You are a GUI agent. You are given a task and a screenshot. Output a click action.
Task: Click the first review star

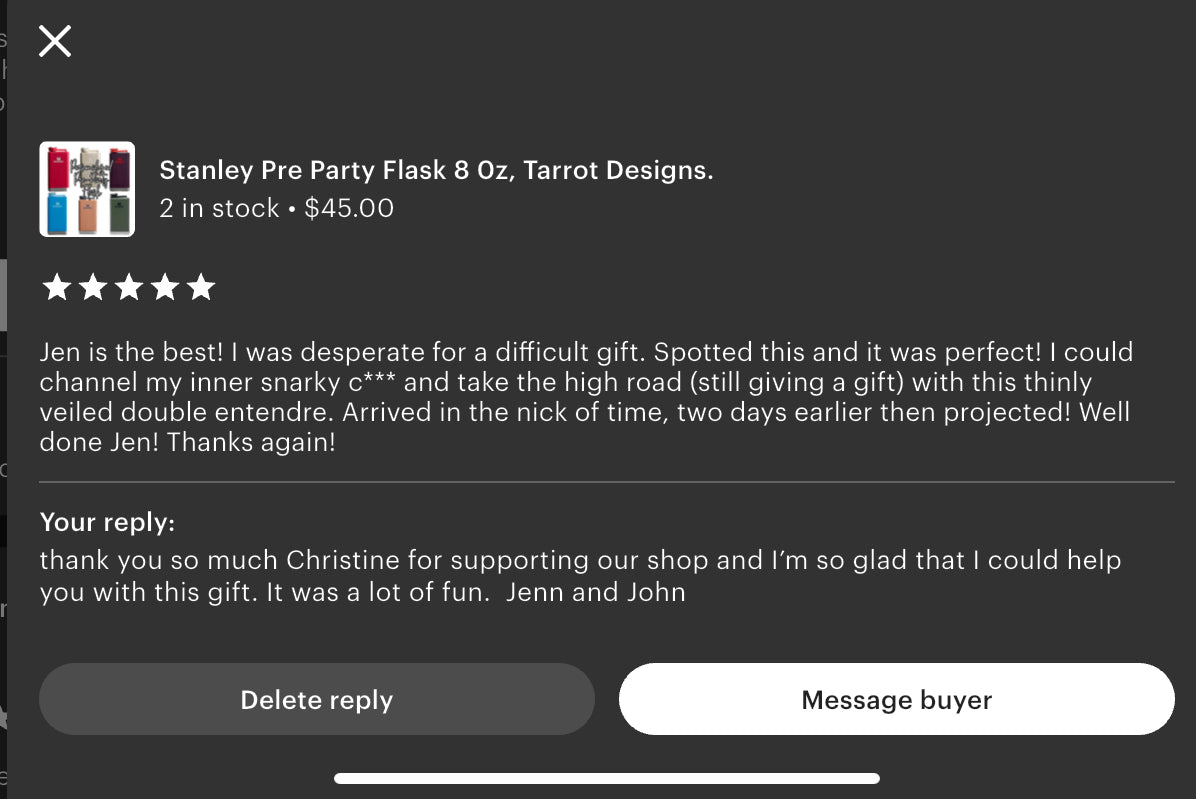tap(56, 288)
